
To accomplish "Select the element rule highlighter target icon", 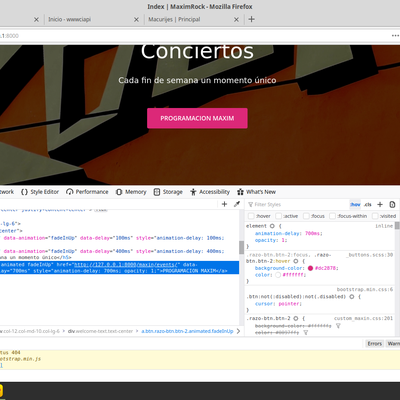I will (x=272, y=226).
